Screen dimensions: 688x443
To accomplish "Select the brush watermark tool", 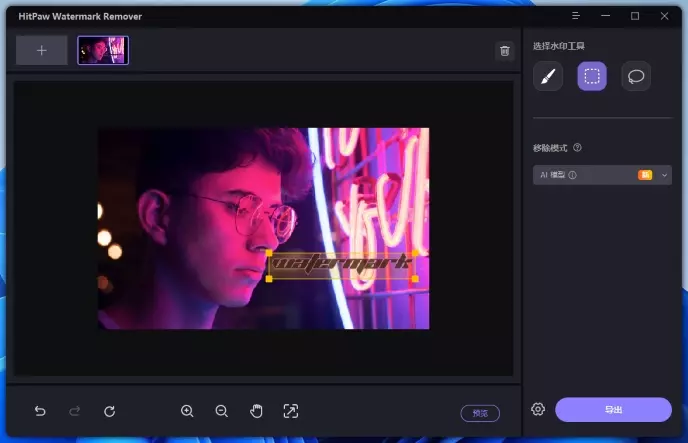I will click(x=548, y=76).
